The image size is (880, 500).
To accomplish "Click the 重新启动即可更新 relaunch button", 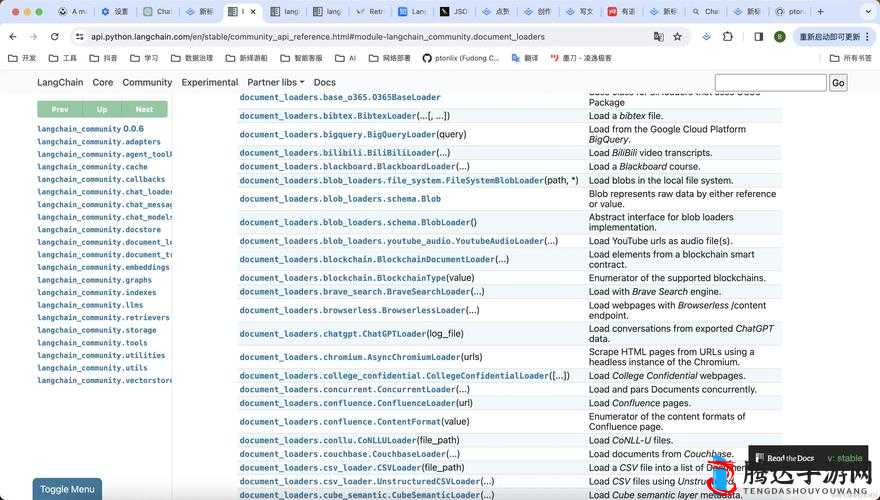I will [x=833, y=36].
